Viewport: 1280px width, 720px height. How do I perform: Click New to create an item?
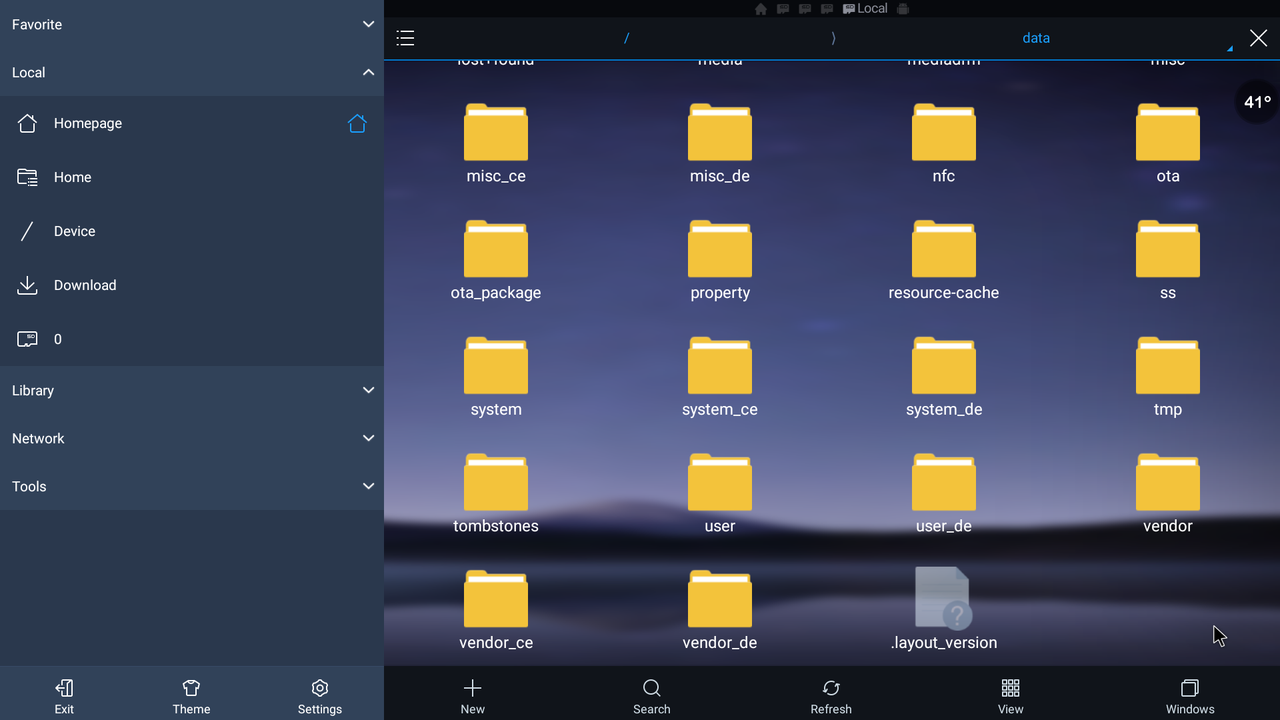473,696
